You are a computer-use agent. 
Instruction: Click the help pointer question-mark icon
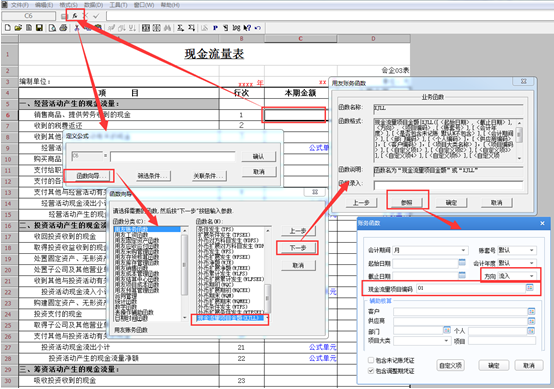click(x=247, y=28)
